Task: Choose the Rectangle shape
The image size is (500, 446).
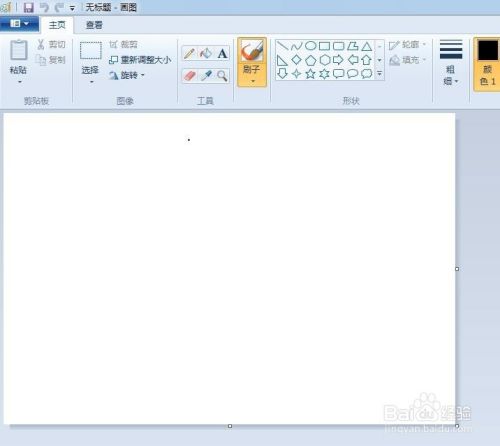Action: (324, 46)
